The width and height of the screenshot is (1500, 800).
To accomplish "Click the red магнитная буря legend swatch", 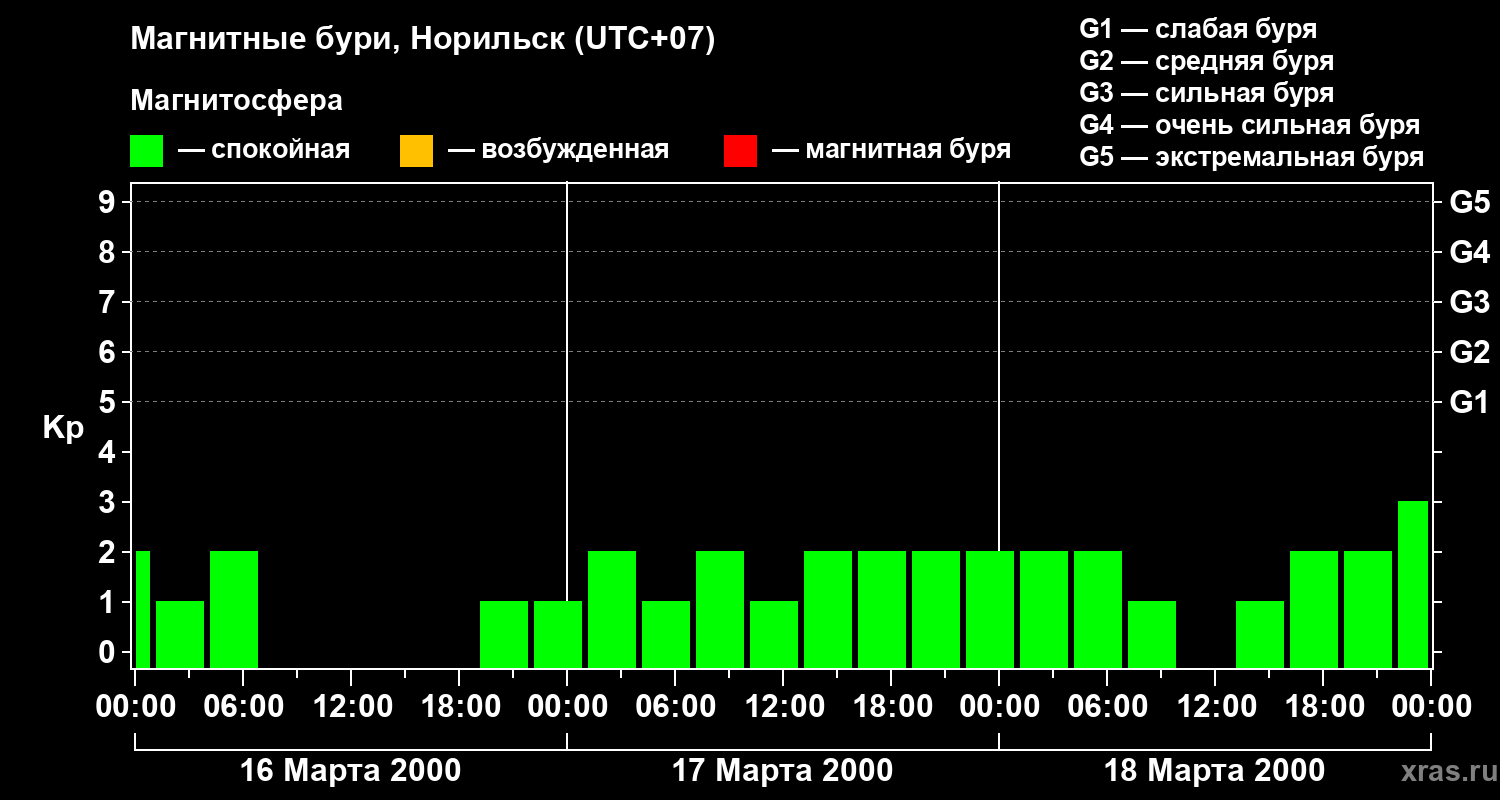I will [740, 151].
